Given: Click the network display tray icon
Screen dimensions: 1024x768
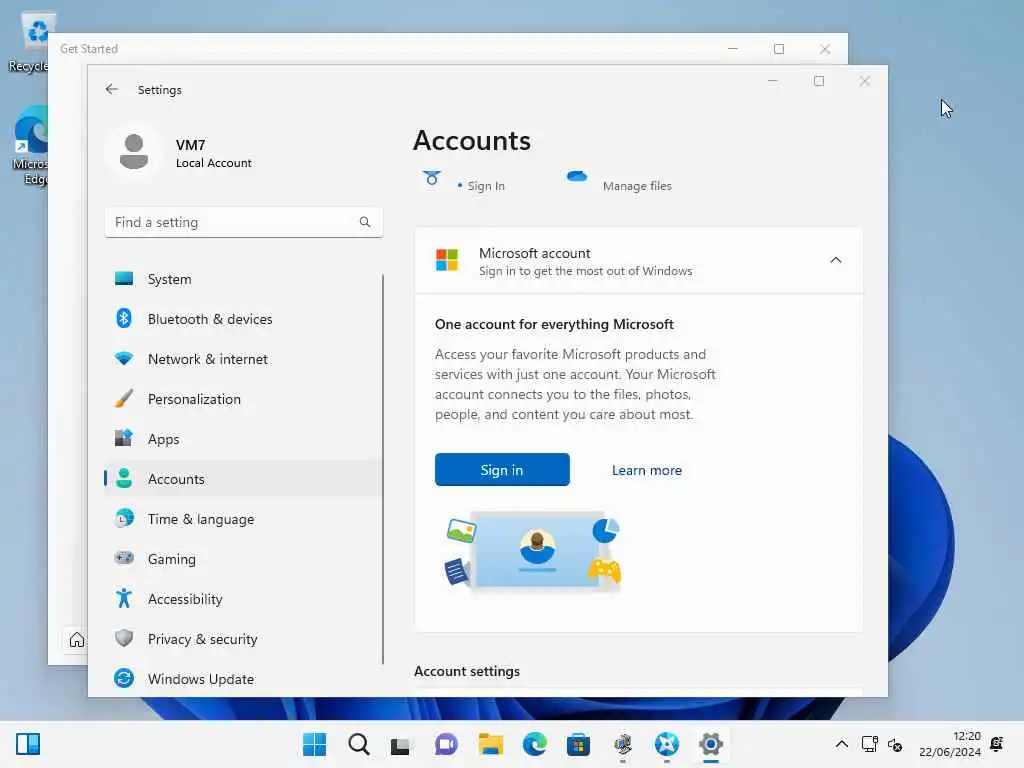Looking at the screenshot, I should click(870, 744).
